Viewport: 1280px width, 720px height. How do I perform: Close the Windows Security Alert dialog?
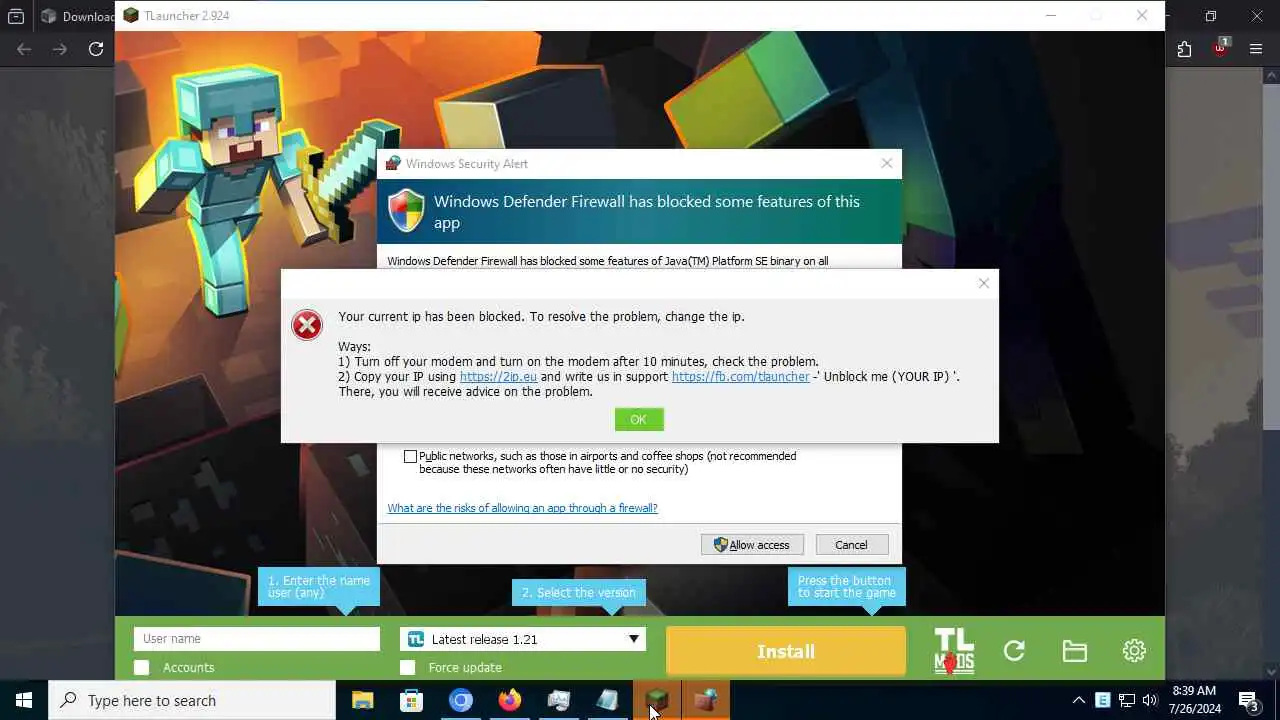pyautogui.click(x=886, y=163)
